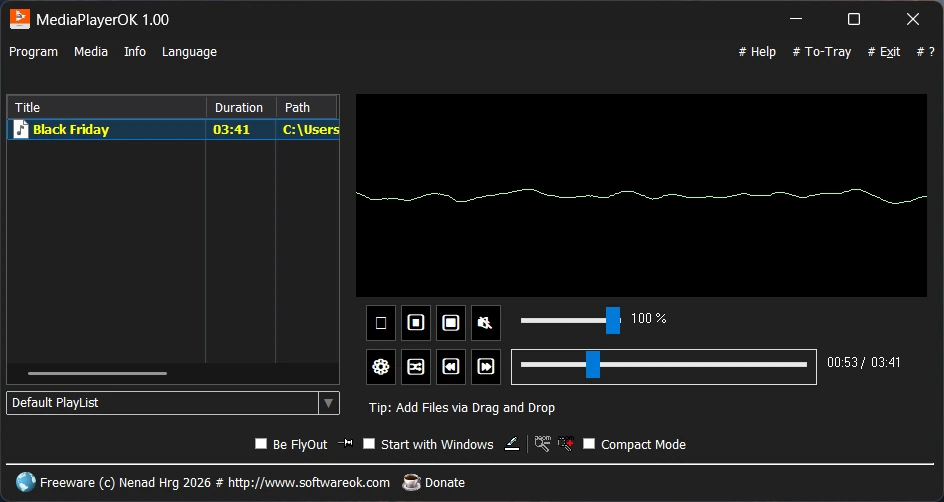Open the Media menu
944x502 pixels.
(x=91, y=52)
